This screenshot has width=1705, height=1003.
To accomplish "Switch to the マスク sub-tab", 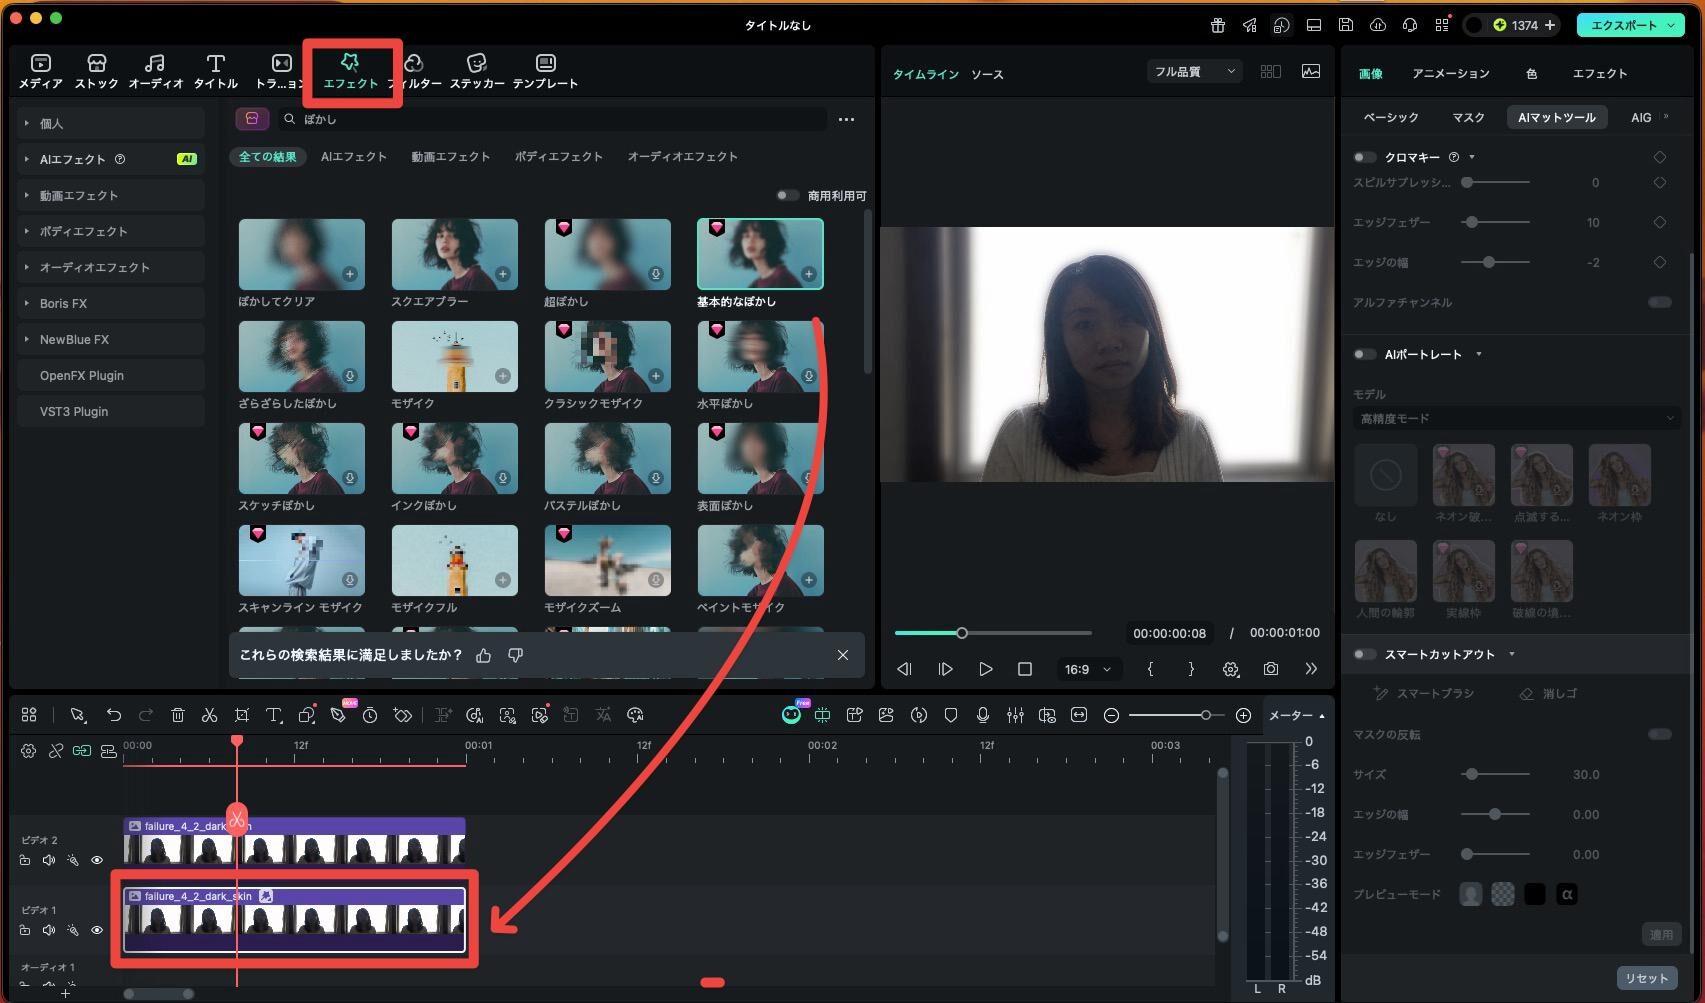I will pyautogui.click(x=1468, y=117).
